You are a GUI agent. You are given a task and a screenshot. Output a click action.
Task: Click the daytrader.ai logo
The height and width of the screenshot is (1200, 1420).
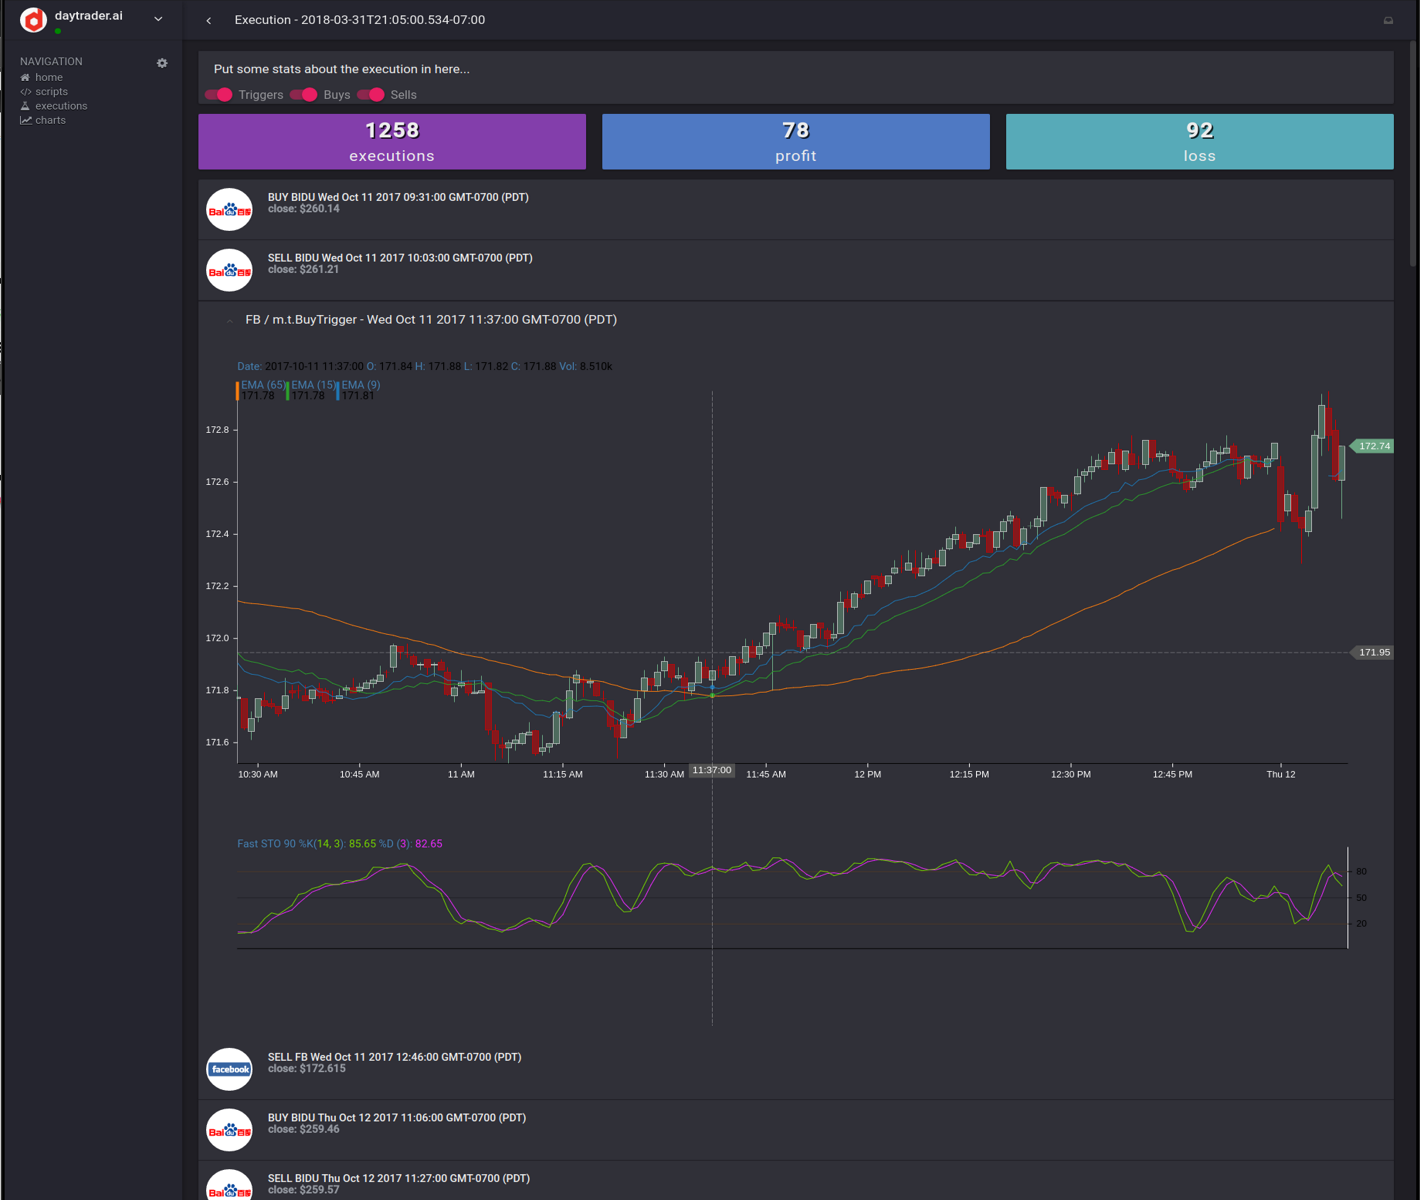tap(33, 19)
